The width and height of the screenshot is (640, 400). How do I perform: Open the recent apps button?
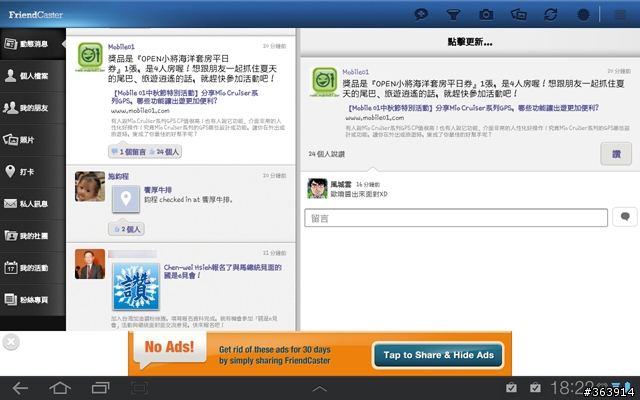100,388
